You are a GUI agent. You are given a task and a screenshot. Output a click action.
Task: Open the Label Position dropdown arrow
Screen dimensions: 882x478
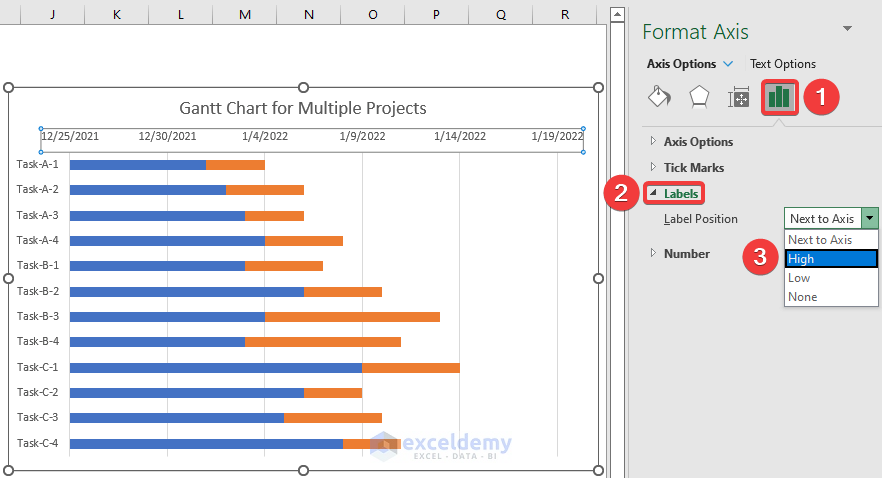pyautogui.click(x=870, y=219)
